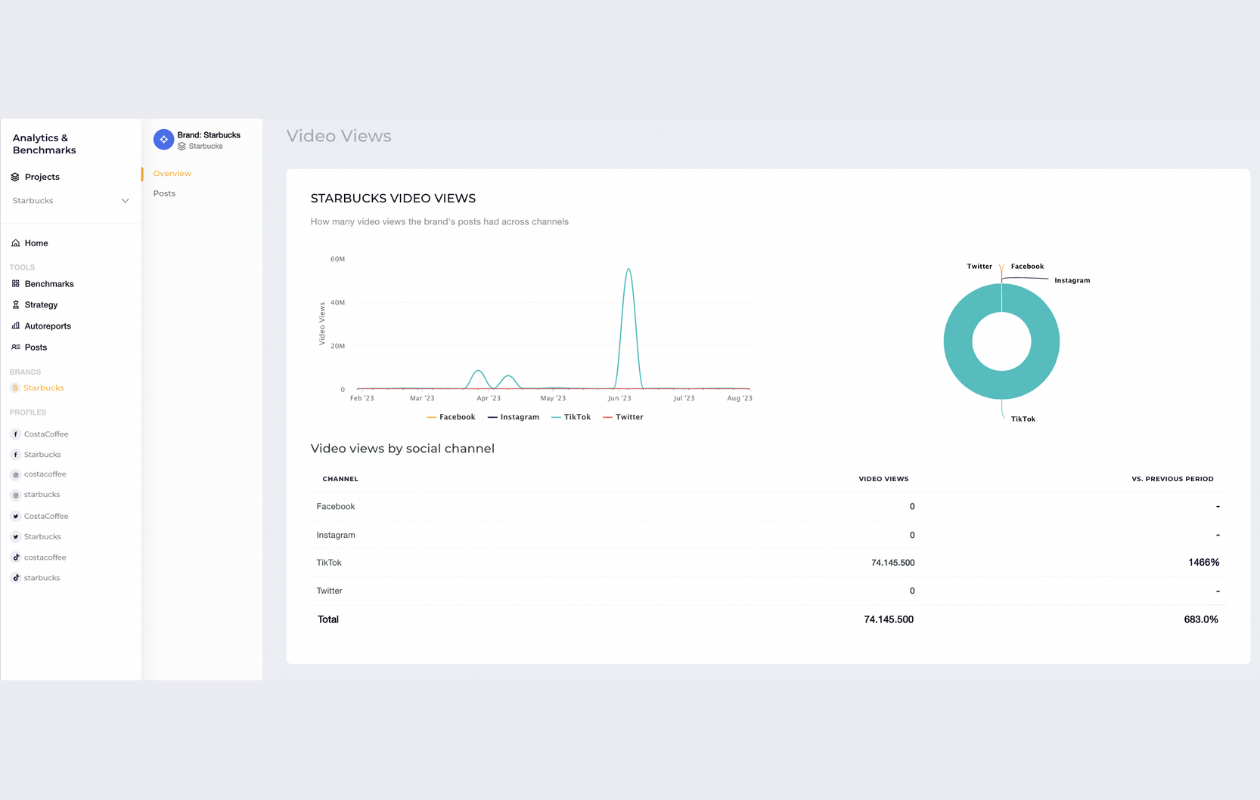Toggle the Twitter series in chart legend

[623, 417]
